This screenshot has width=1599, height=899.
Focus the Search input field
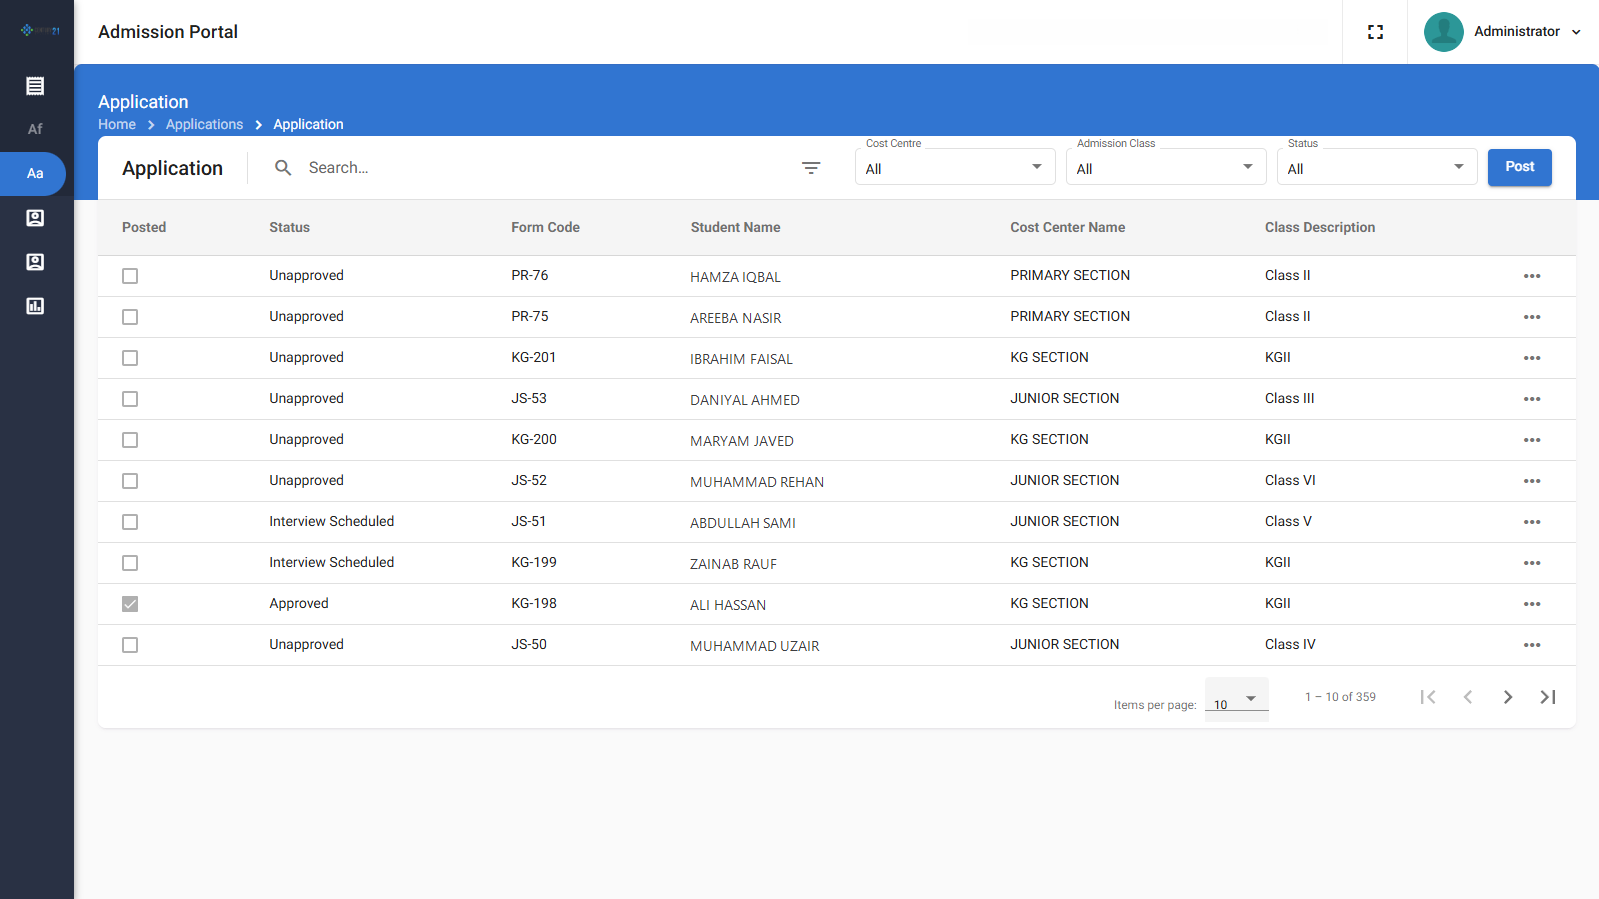click(x=540, y=168)
